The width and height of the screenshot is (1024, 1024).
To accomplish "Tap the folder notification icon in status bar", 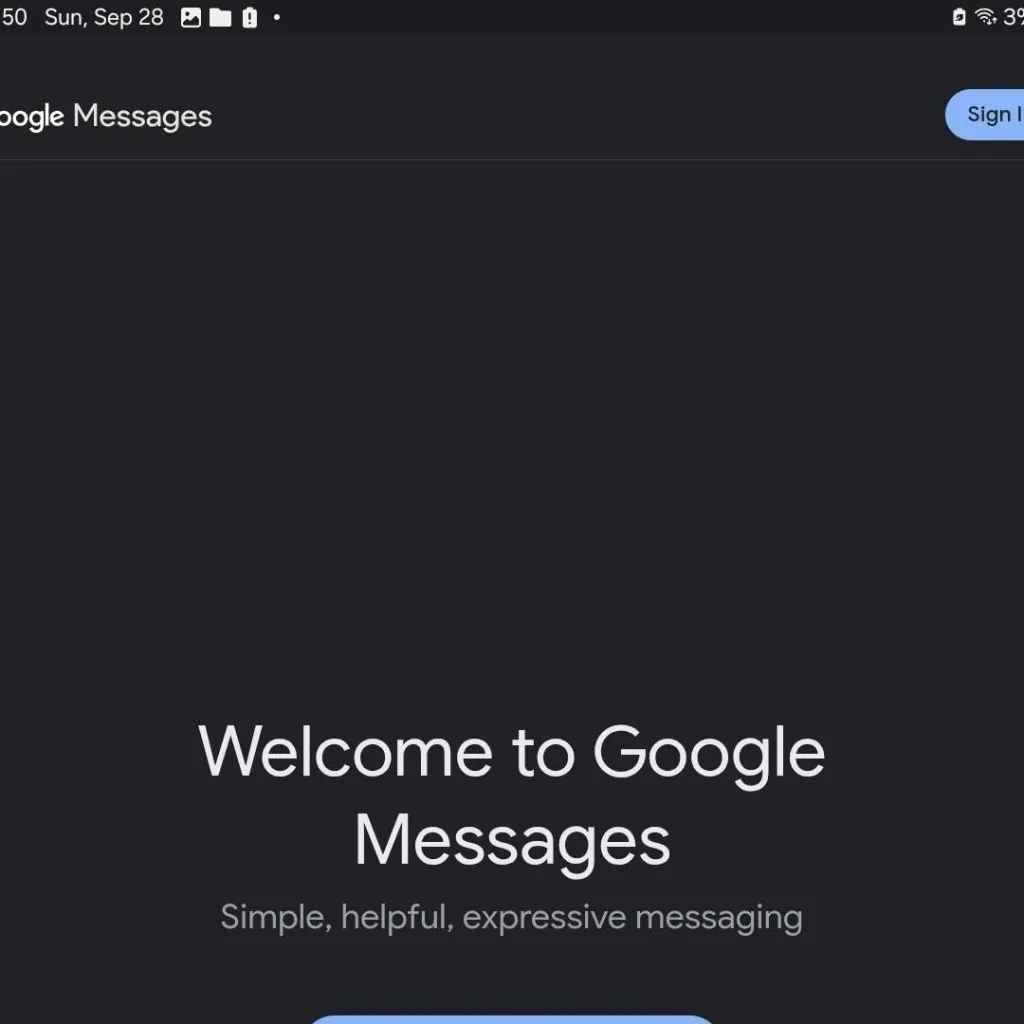I will [220, 18].
